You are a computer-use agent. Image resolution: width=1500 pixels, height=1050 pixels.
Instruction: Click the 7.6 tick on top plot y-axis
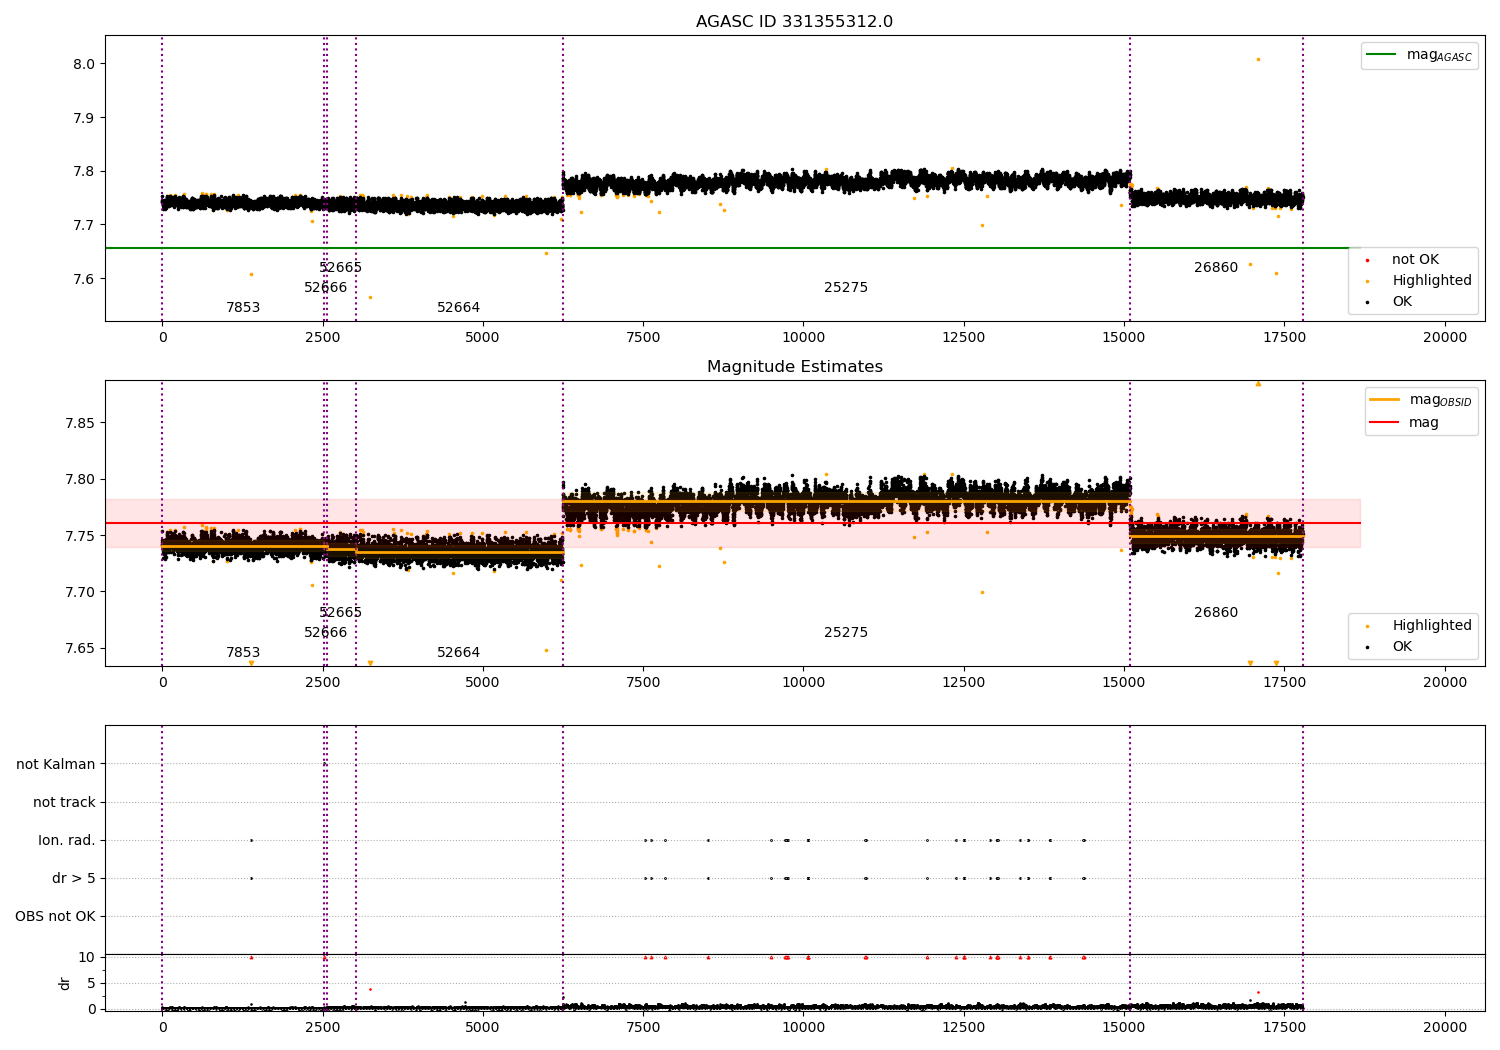pyautogui.click(x=85, y=279)
